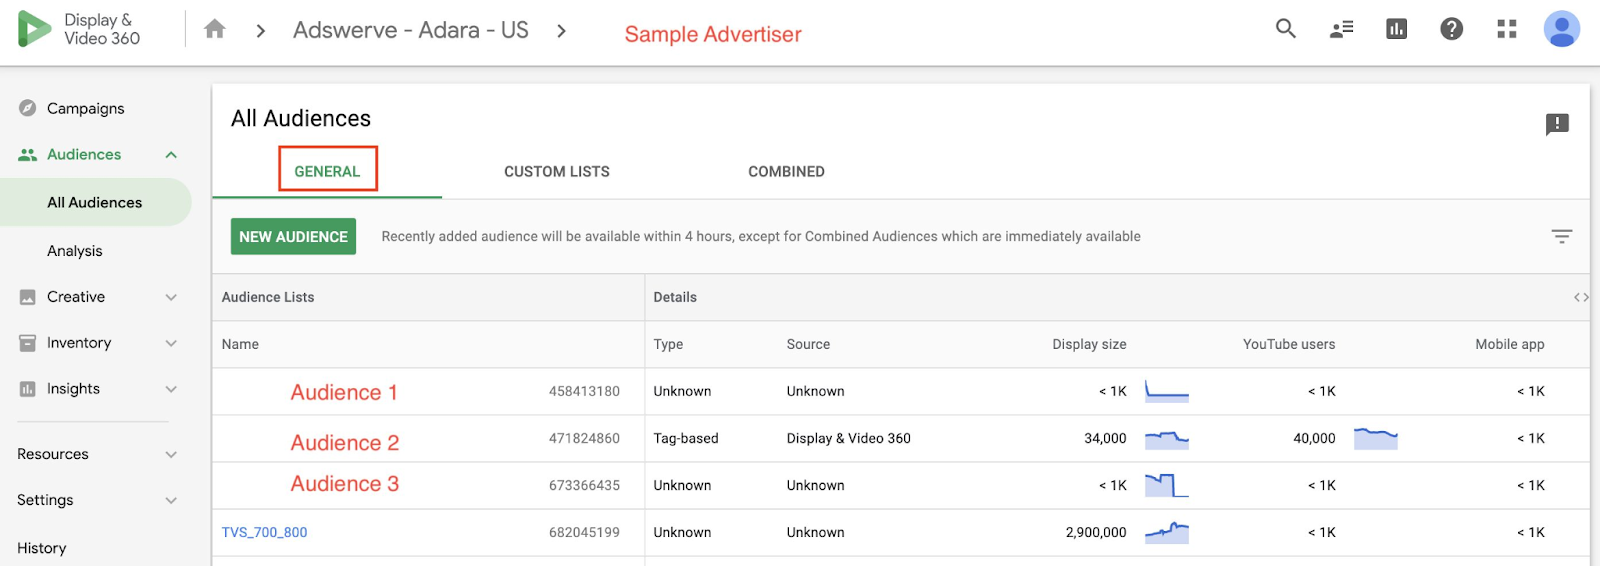Click the 34,000 display size value
The height and width of the screenshot is (566, 1600).
click(x=1105, y=438)
